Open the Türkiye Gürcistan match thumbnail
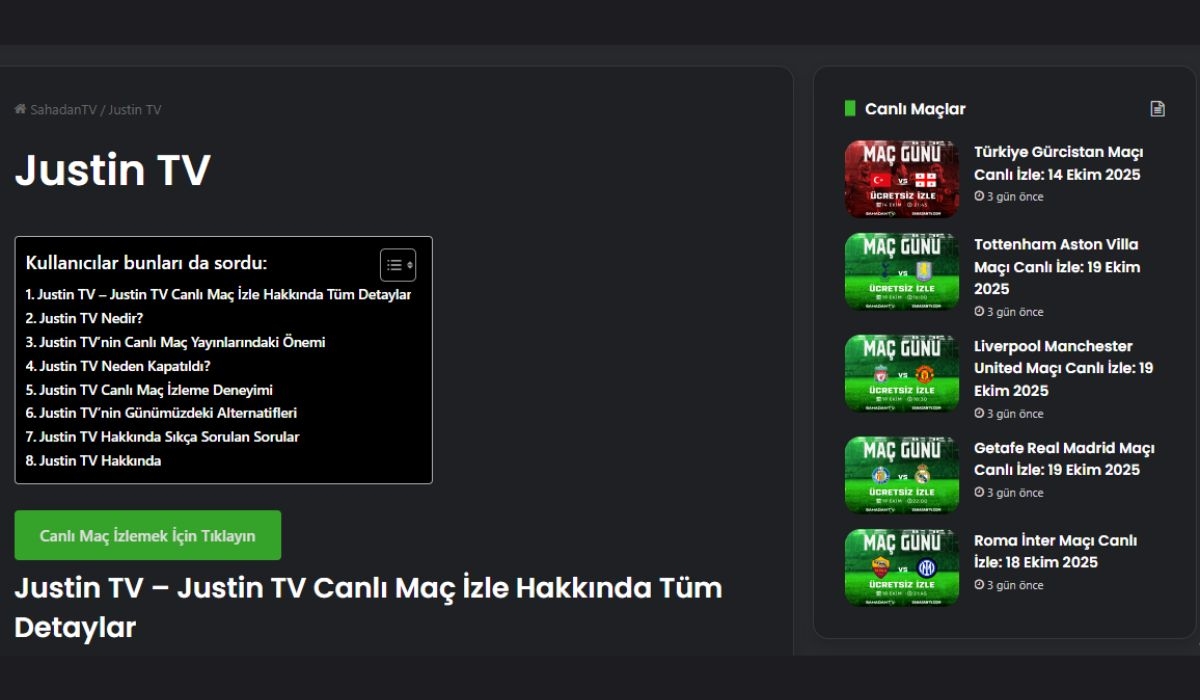This screenshot has height=700, width=1200. [901, 179]
